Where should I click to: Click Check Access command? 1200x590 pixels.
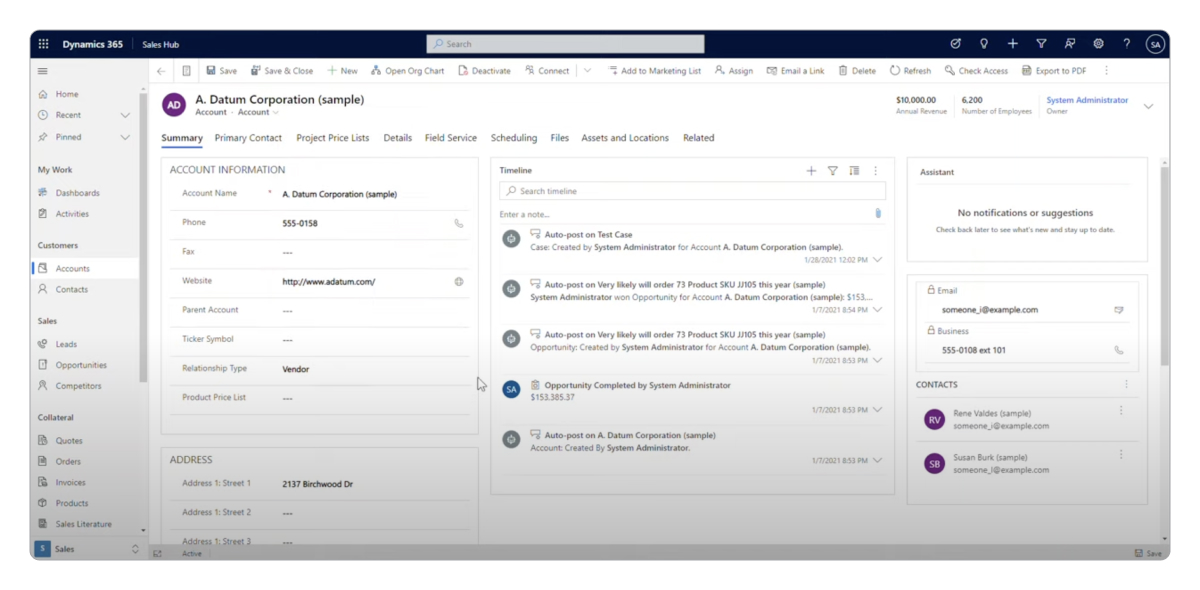point(976,71)
